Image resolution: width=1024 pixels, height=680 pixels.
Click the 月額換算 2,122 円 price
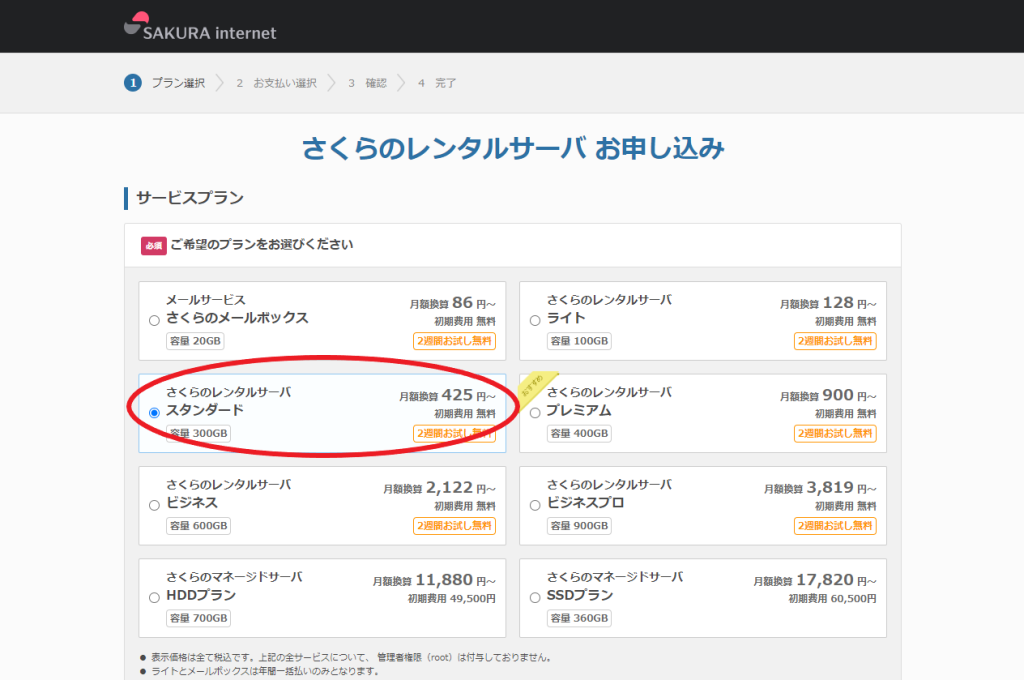(440, 488)
